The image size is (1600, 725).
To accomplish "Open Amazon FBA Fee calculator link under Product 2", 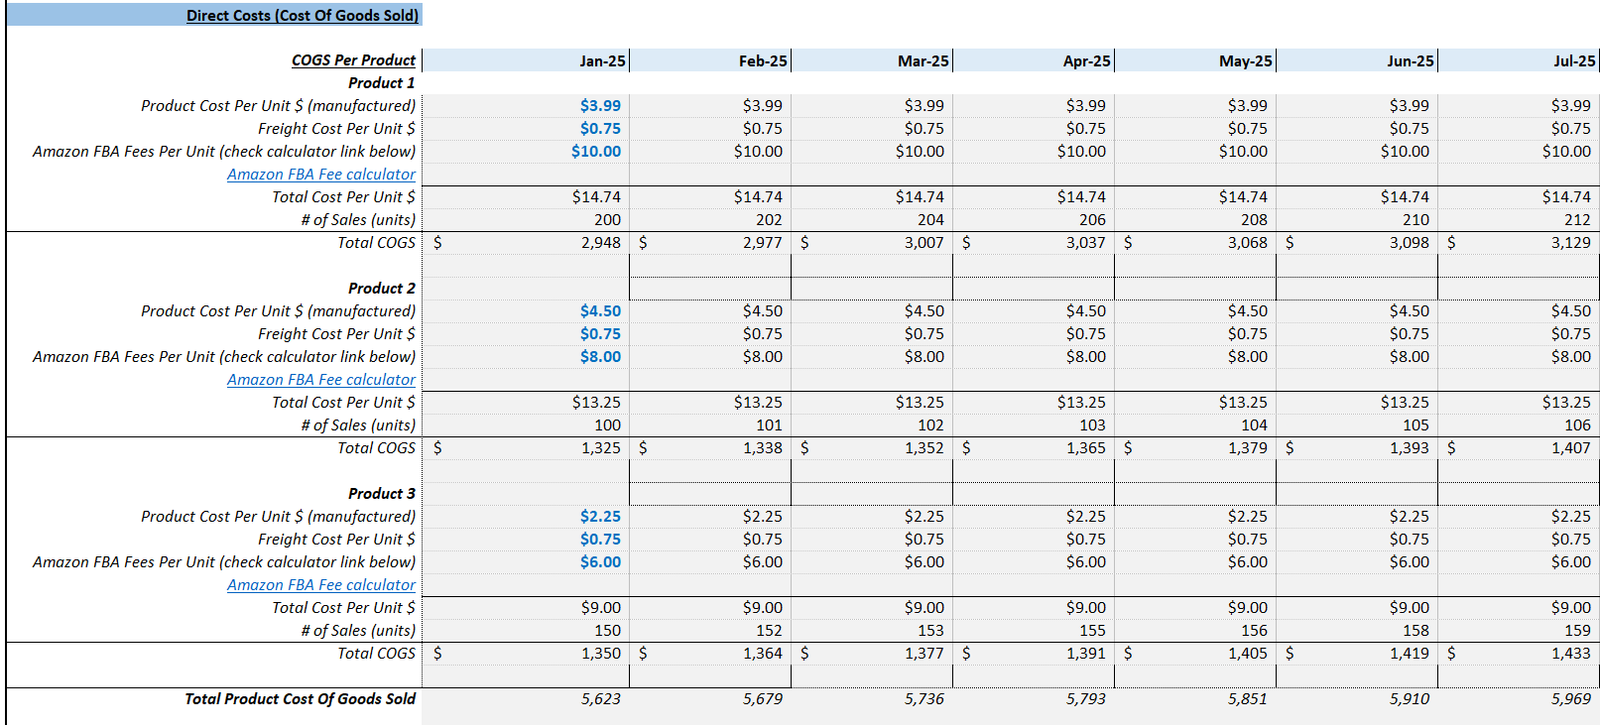I will click(x=321, y=380).
